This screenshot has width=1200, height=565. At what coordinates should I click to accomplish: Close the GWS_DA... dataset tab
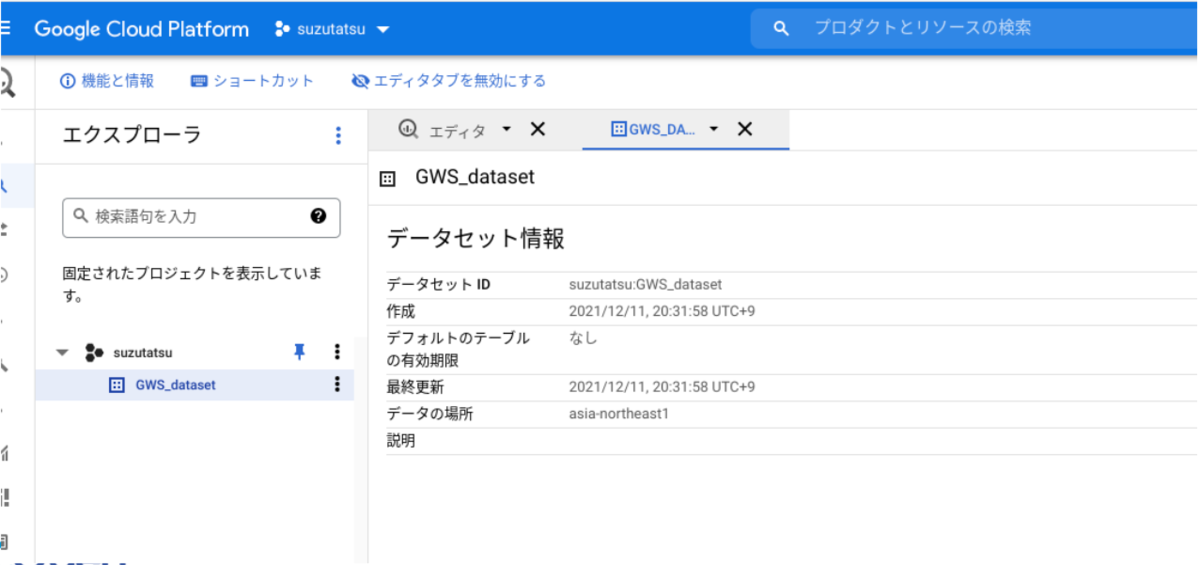(x=744, y=129)
